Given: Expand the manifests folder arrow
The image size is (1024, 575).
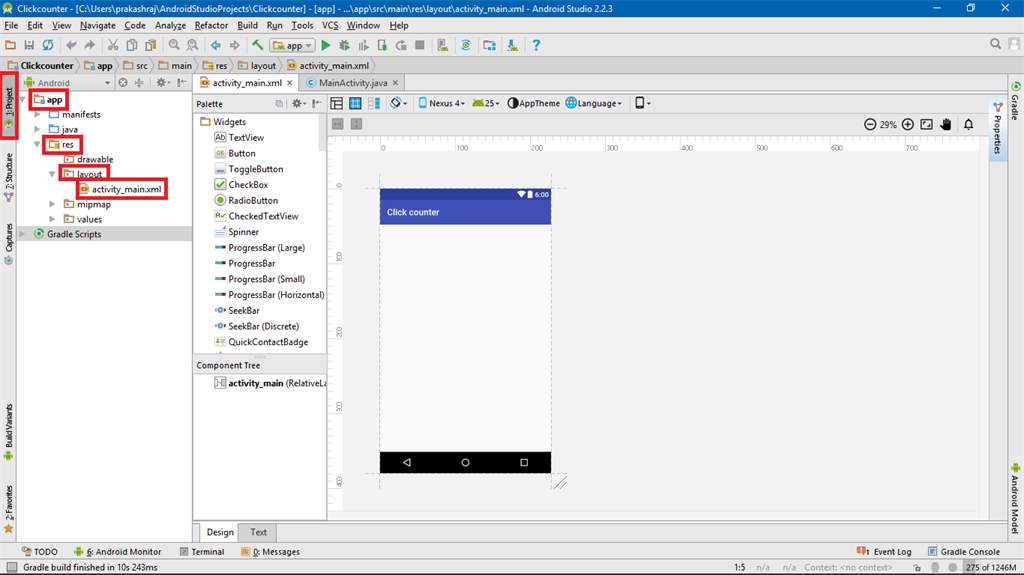Looking at the screenshot, I should click(x=37, y=114).
